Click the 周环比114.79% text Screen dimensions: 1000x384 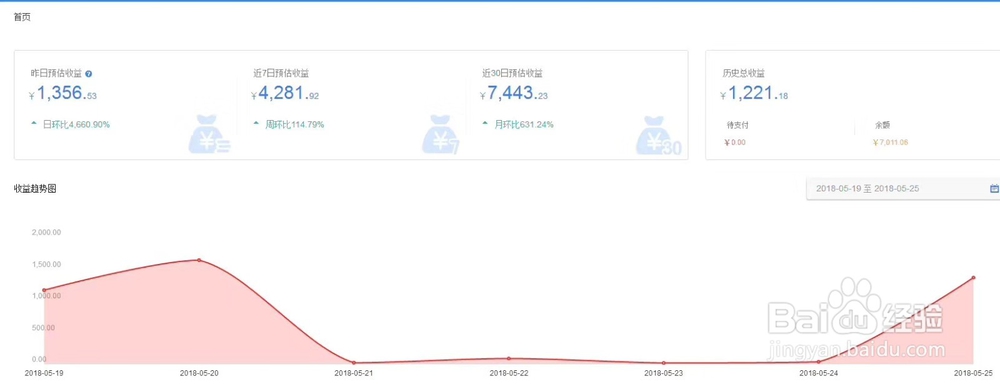click(x=295, y=124)
